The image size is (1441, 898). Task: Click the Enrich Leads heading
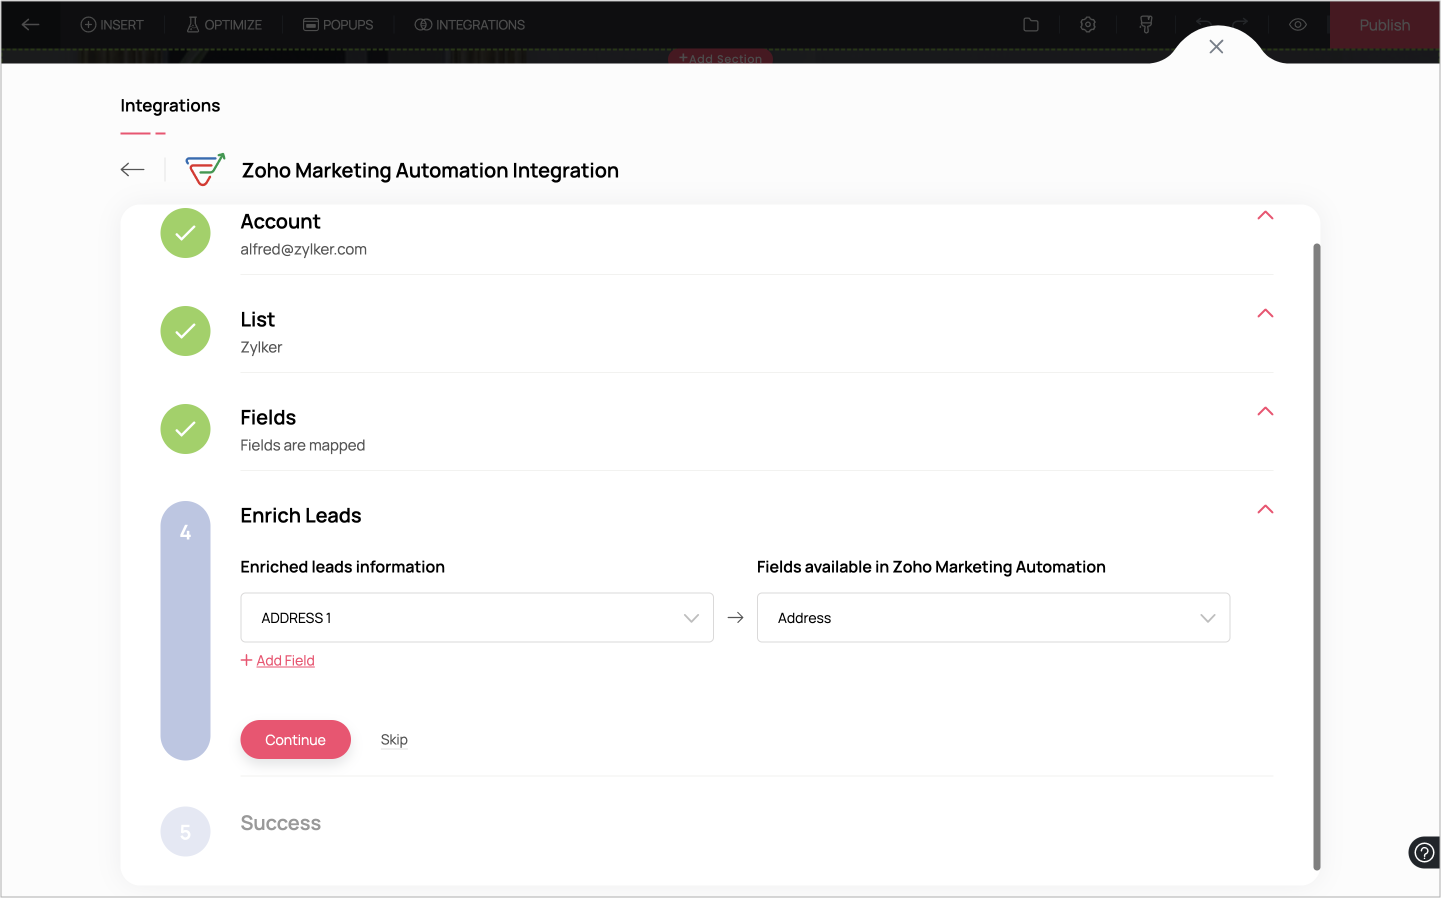tap(301, 516)
